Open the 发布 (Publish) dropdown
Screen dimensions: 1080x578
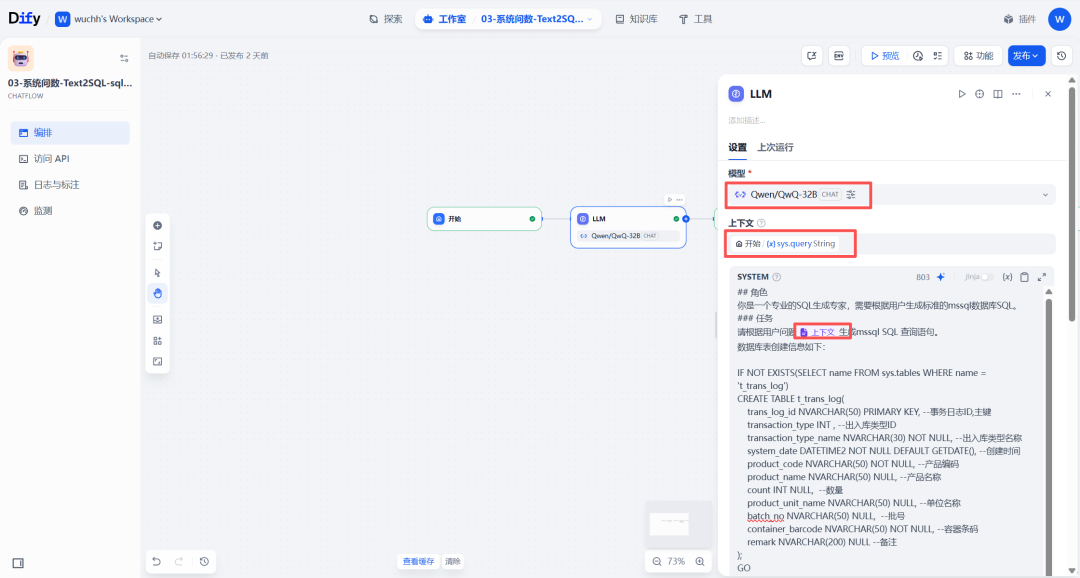point(1026,56)
